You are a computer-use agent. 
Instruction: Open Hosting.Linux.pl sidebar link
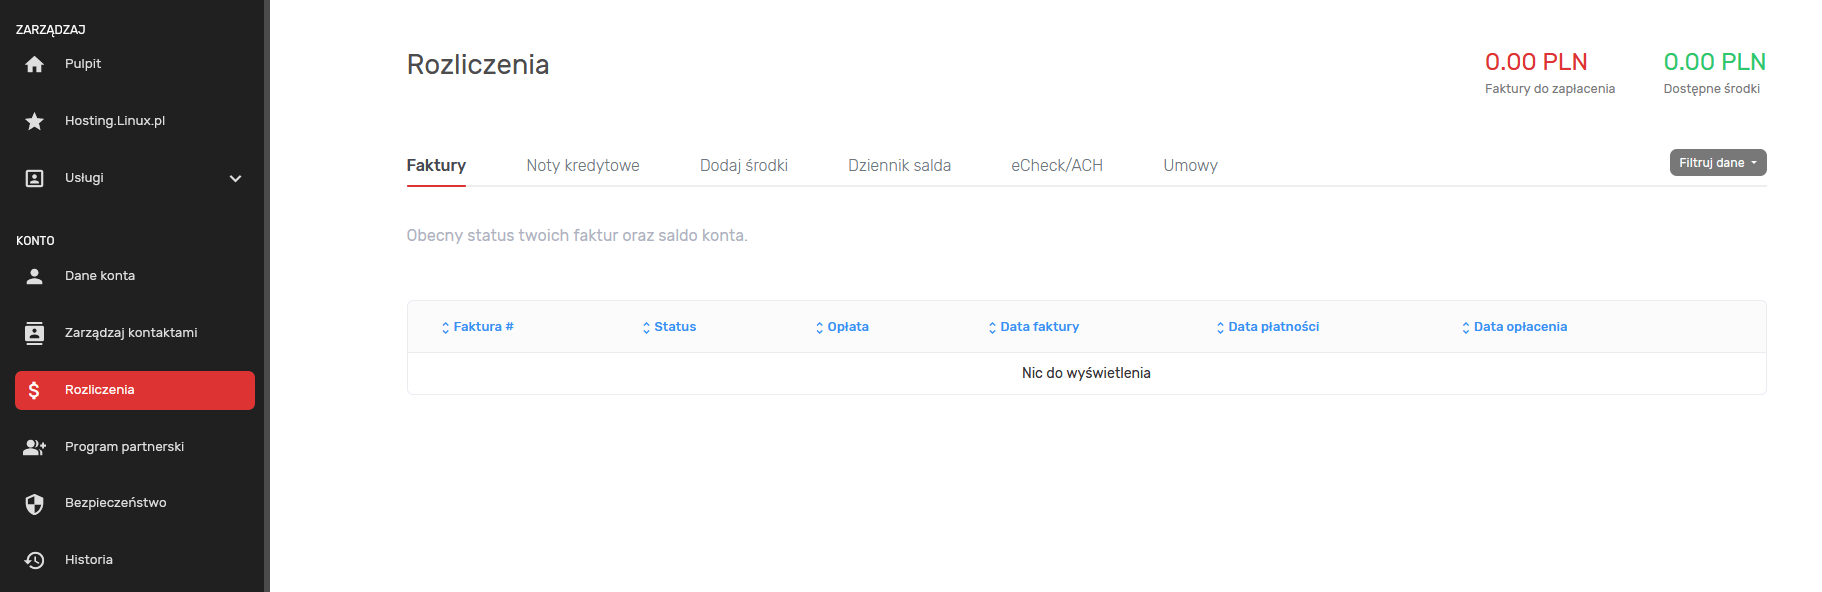click(x=135, y=121)
